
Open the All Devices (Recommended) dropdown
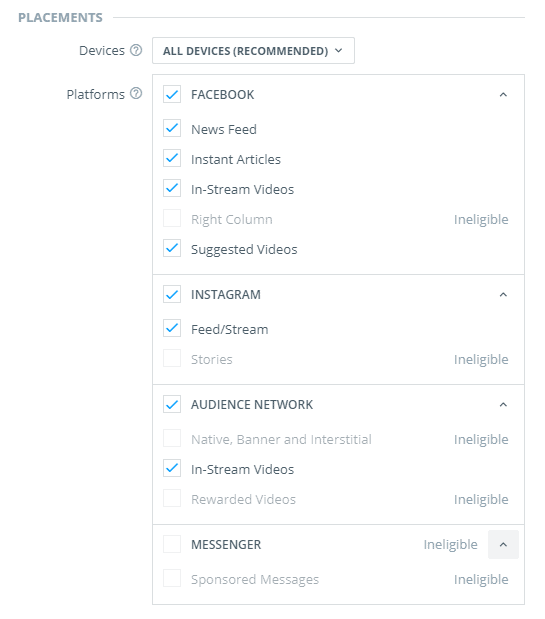coord(253,51)
